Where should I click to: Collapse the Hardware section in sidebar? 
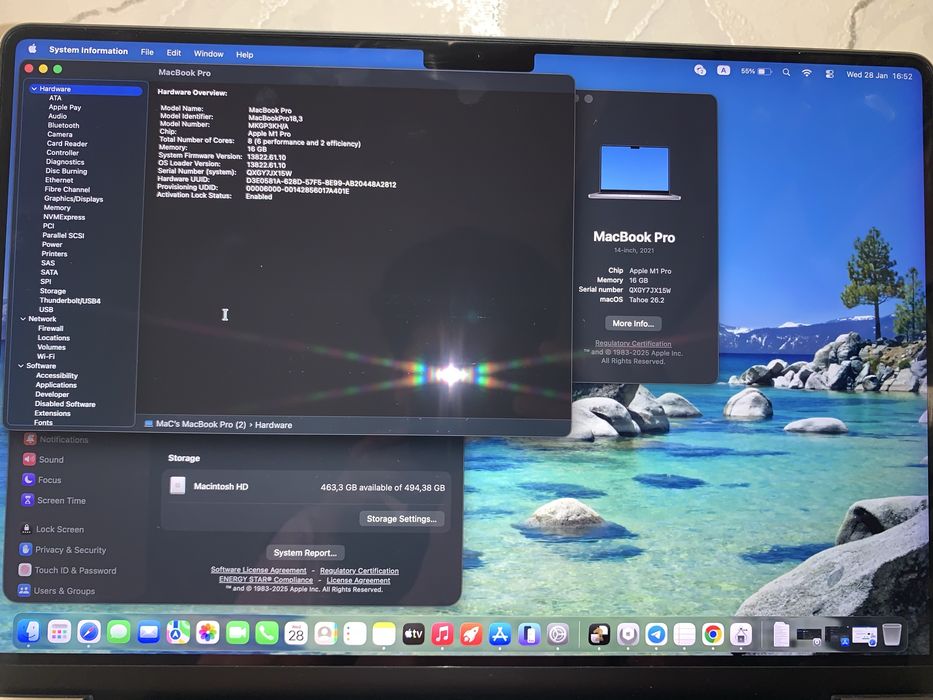coord(34,89)
